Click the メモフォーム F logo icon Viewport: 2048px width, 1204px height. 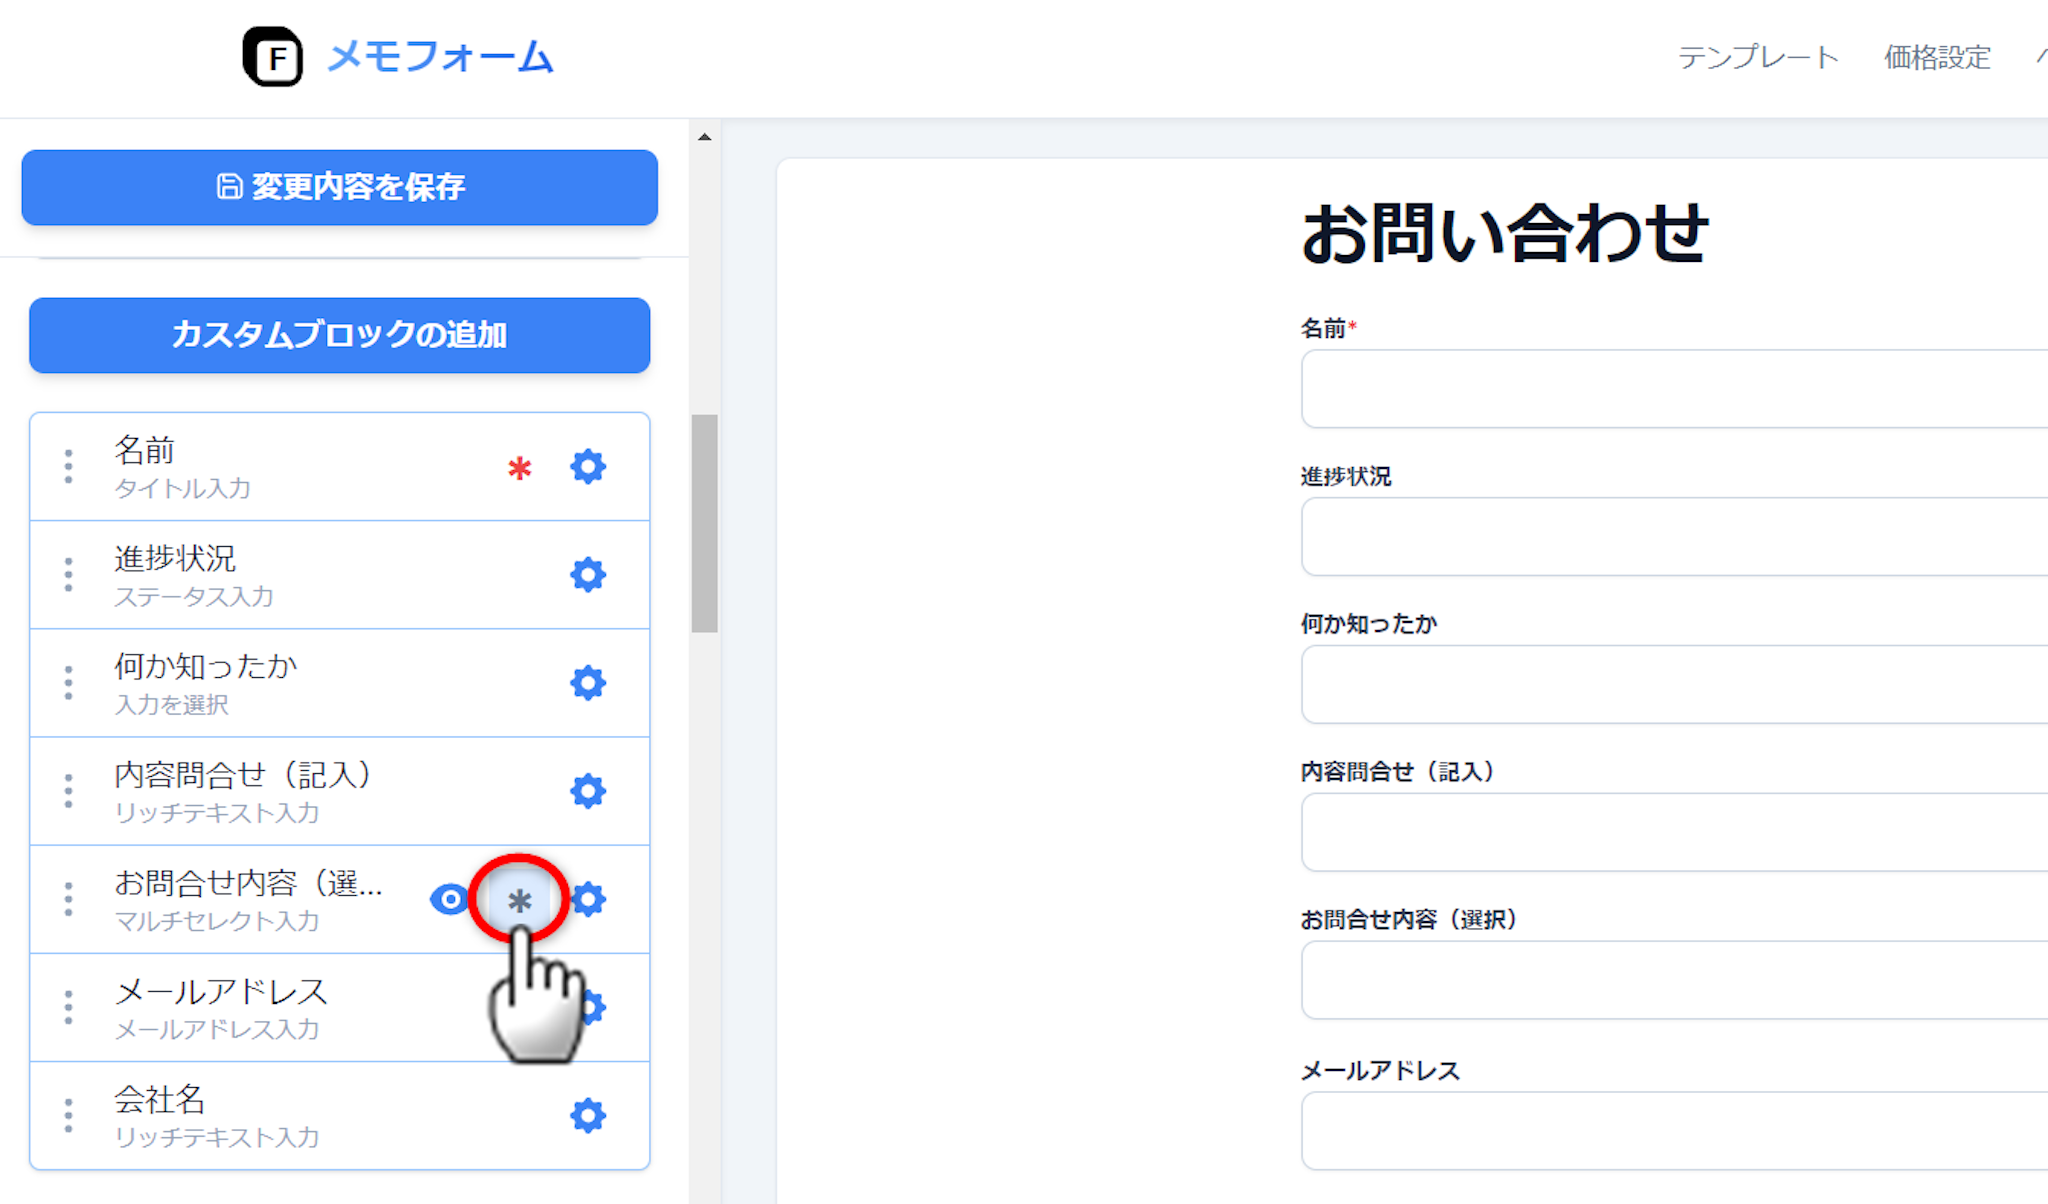click(x=273, y=57)
